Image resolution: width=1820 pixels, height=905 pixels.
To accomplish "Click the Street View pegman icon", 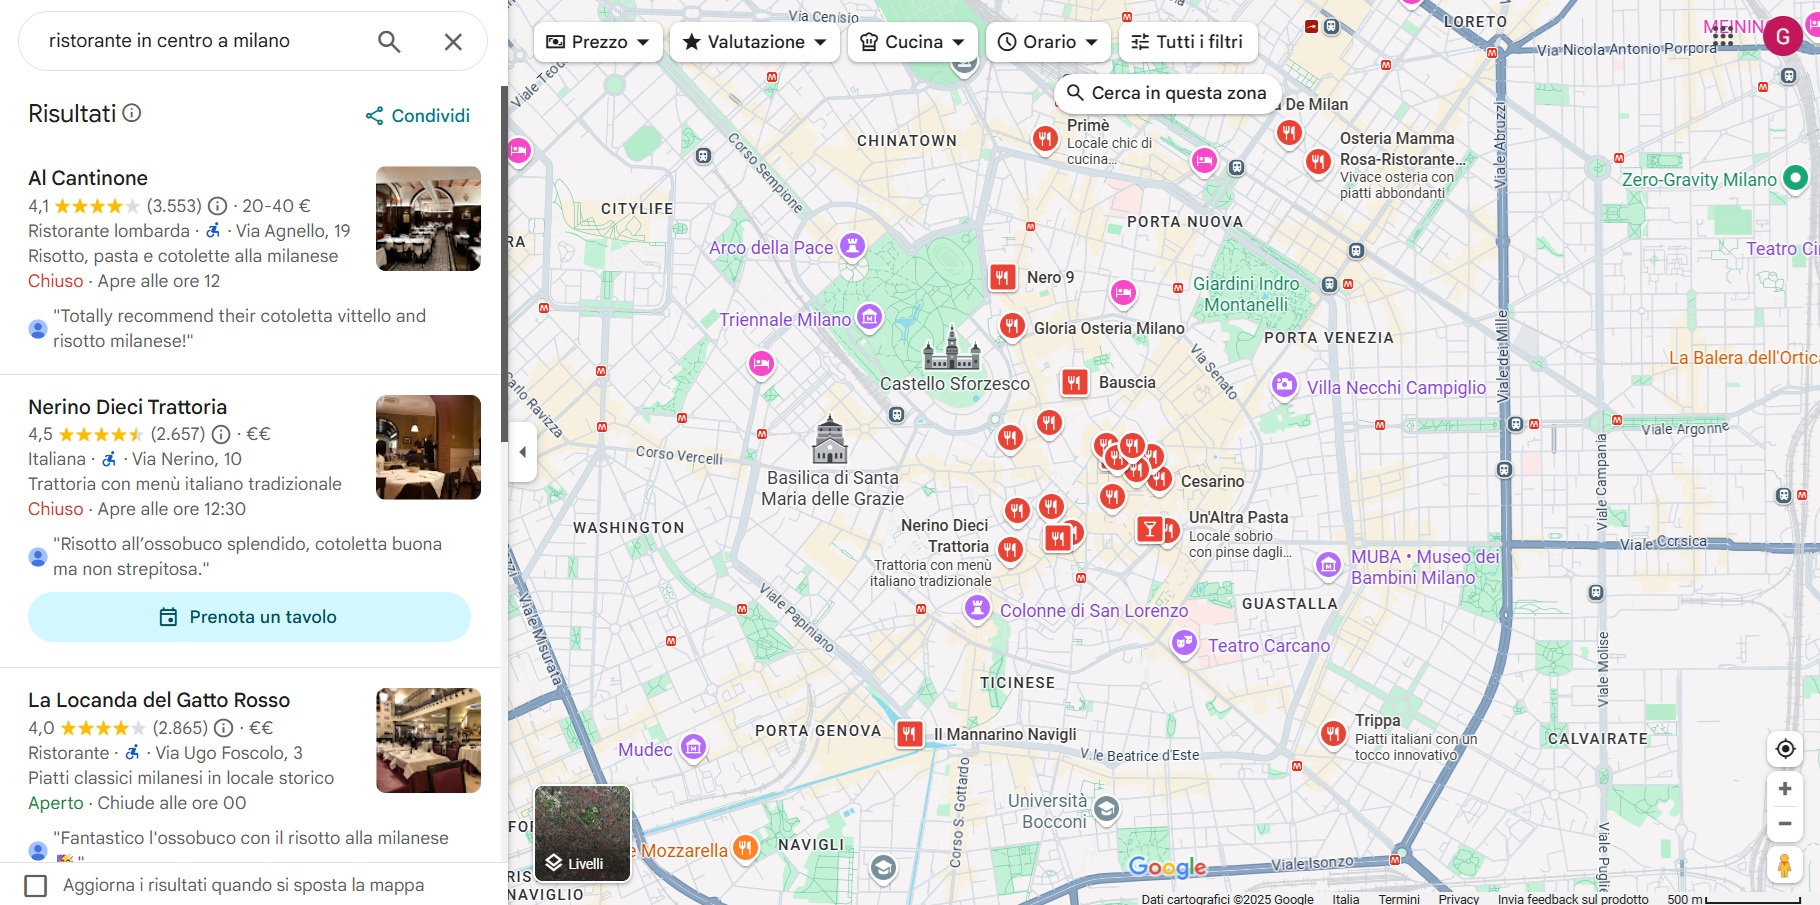I will point(1785,865).
